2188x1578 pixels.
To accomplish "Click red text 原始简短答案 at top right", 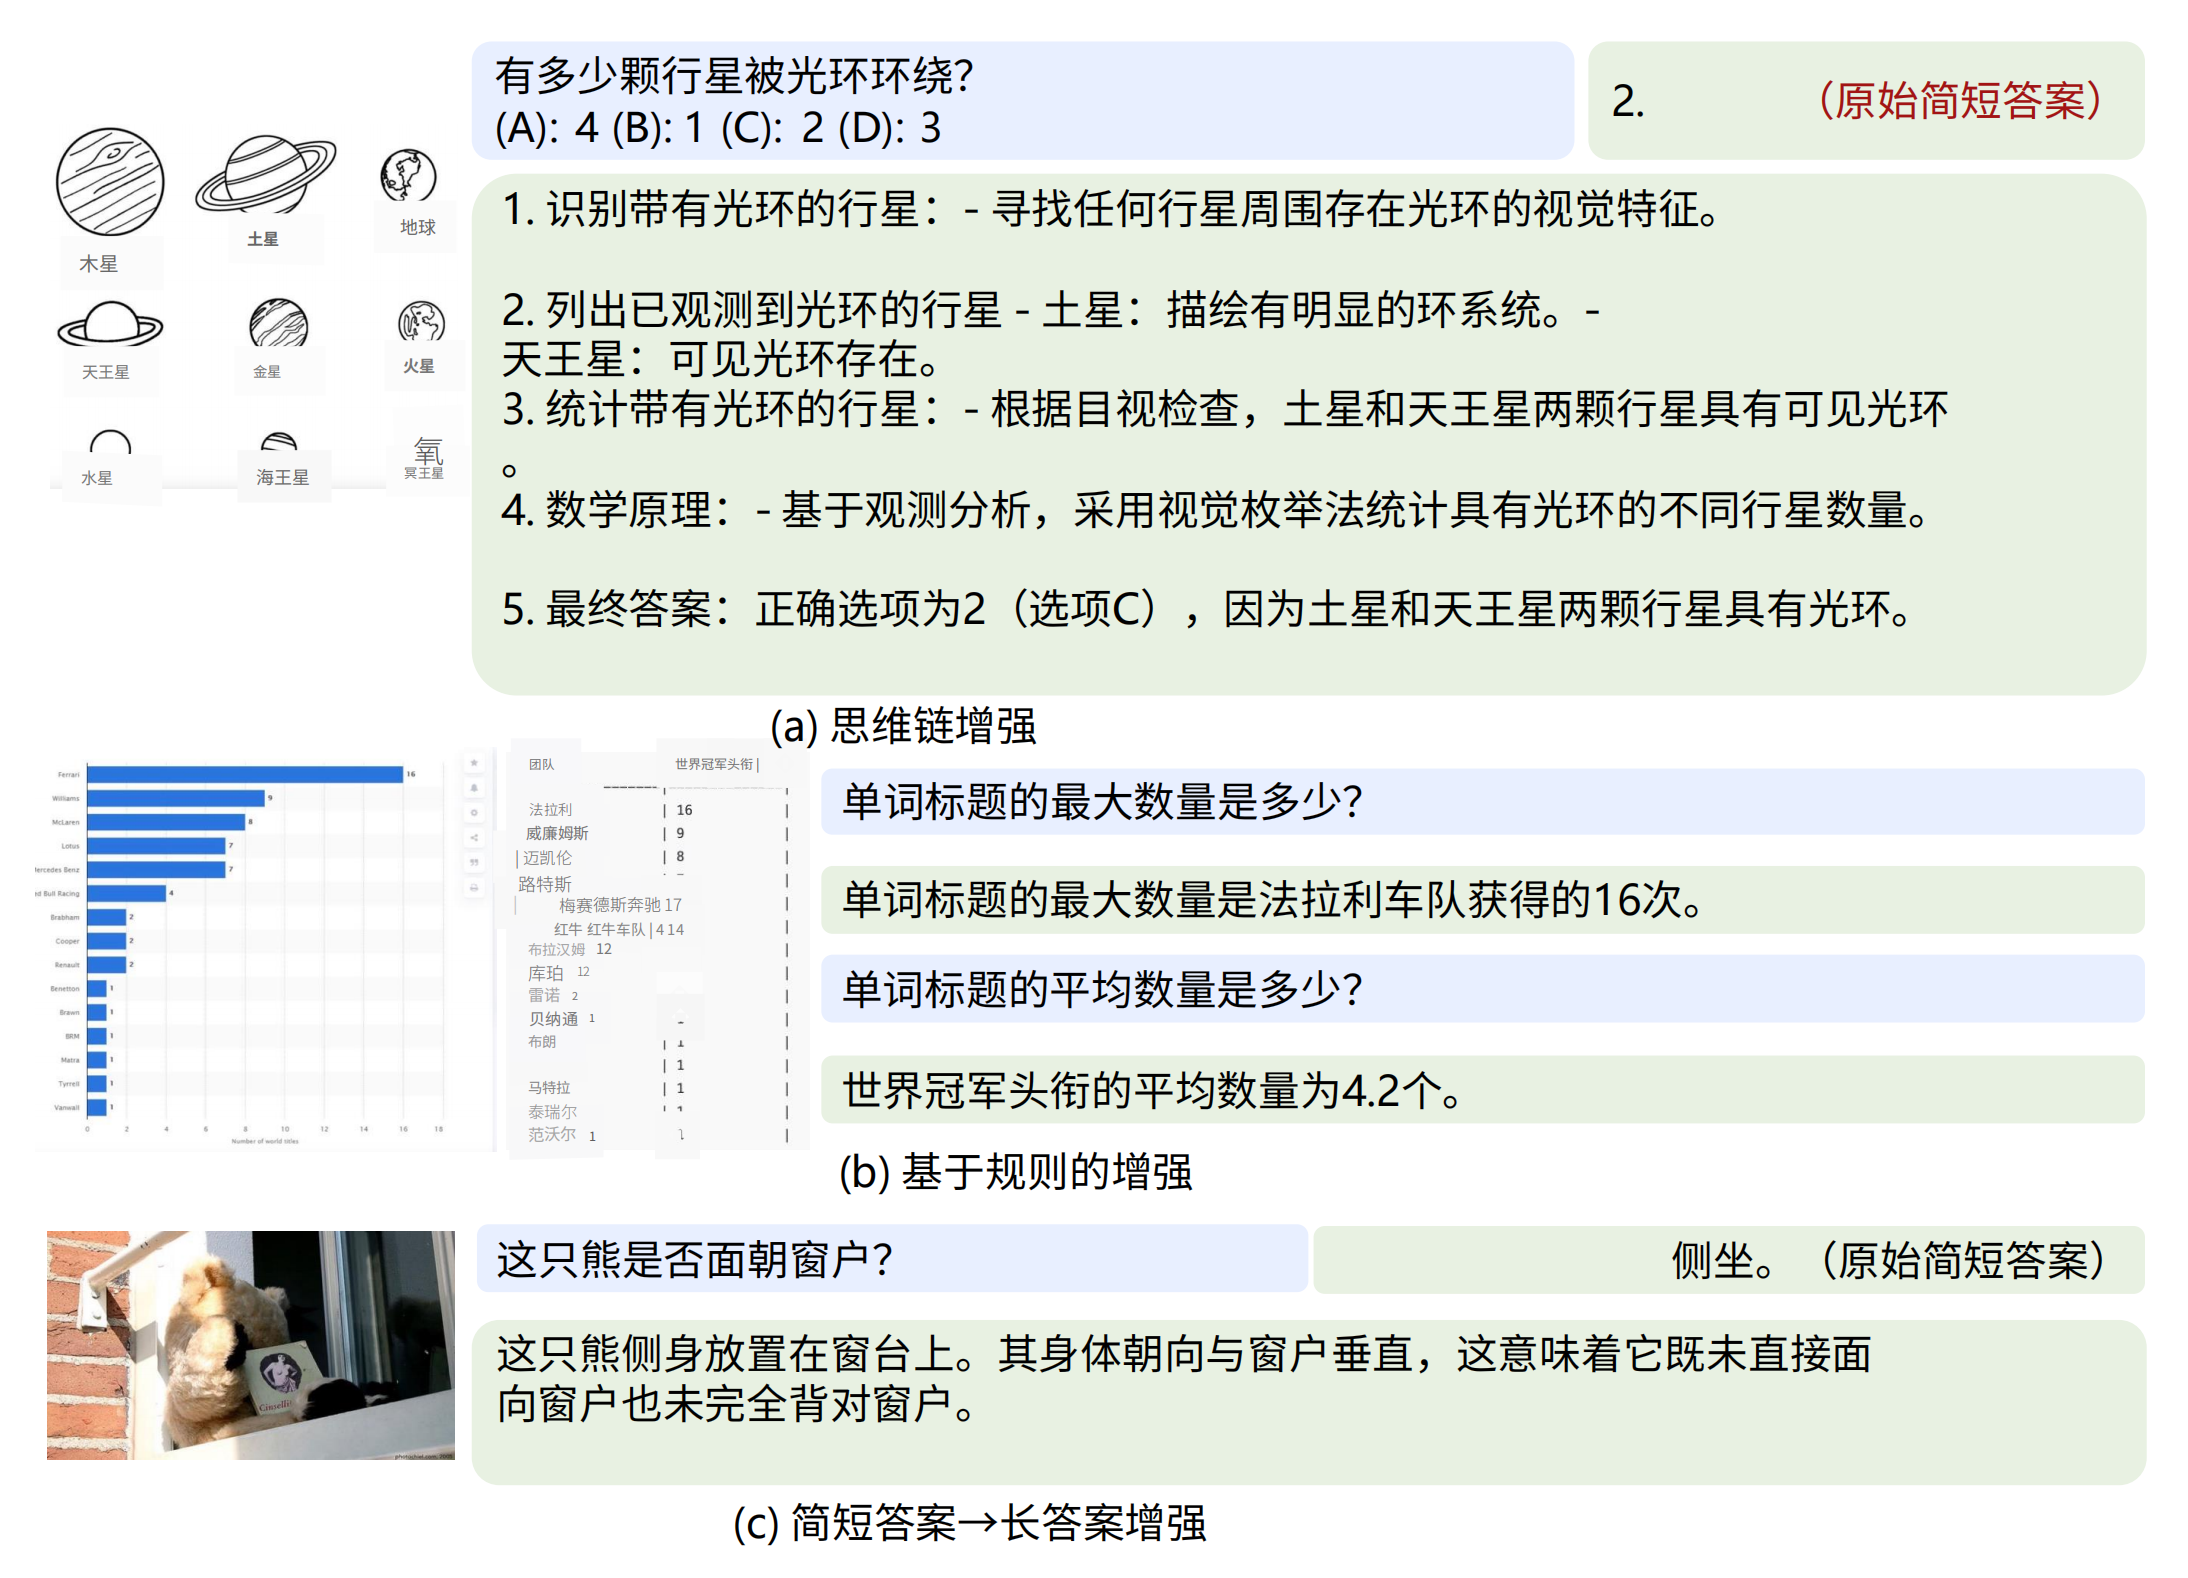I will point(1959,101).
